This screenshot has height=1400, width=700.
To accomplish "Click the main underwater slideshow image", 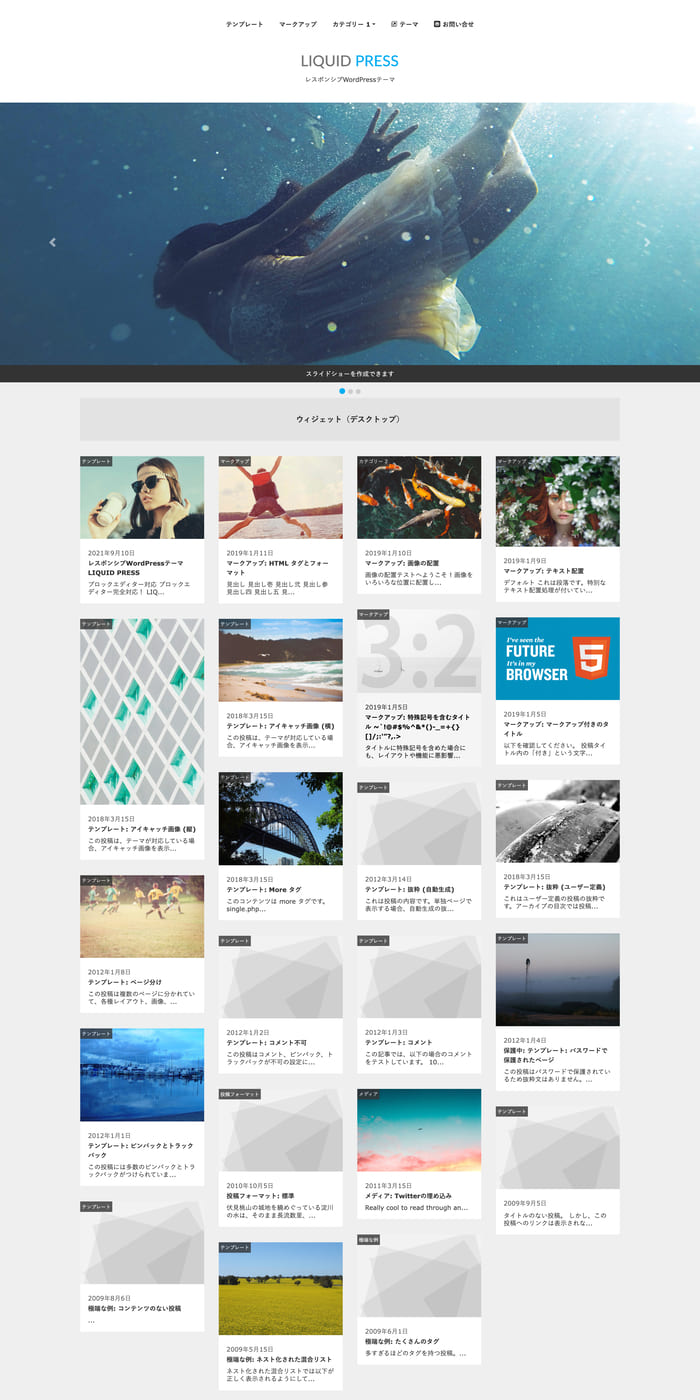I will coord(350,234).
